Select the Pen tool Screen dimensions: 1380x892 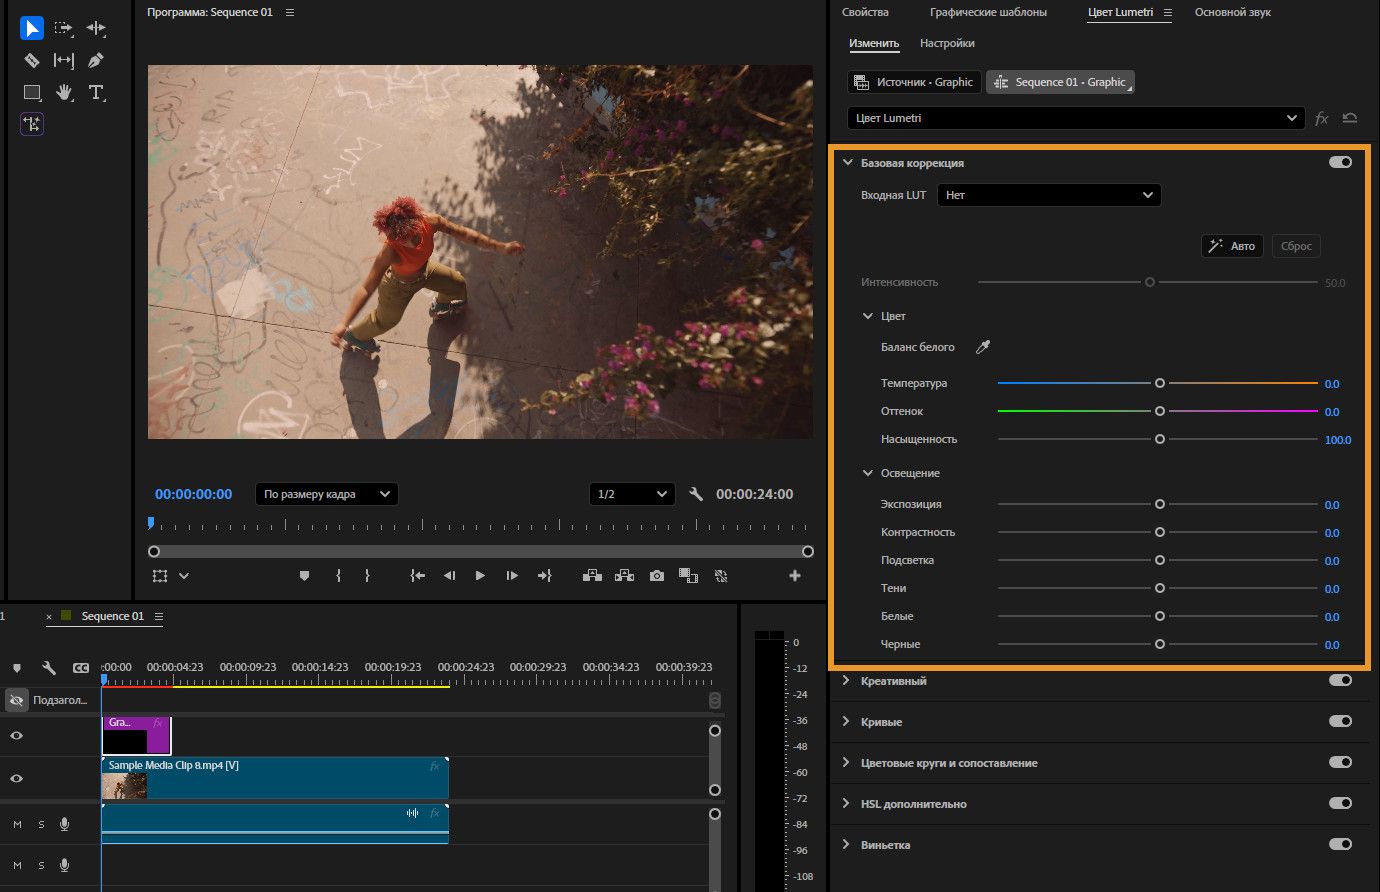(x=96, y=60)
